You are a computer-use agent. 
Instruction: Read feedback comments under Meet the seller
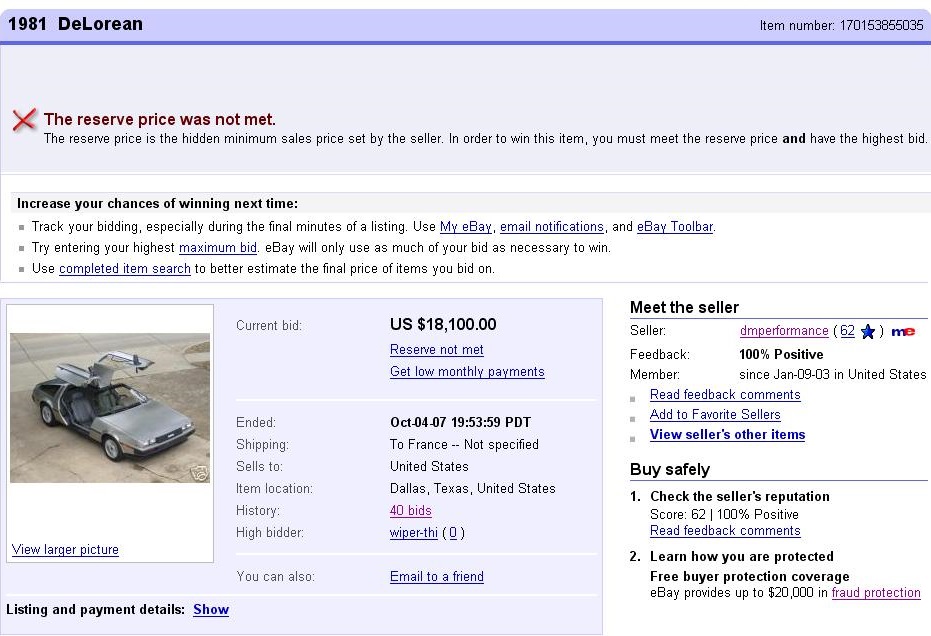click(725, 395)
